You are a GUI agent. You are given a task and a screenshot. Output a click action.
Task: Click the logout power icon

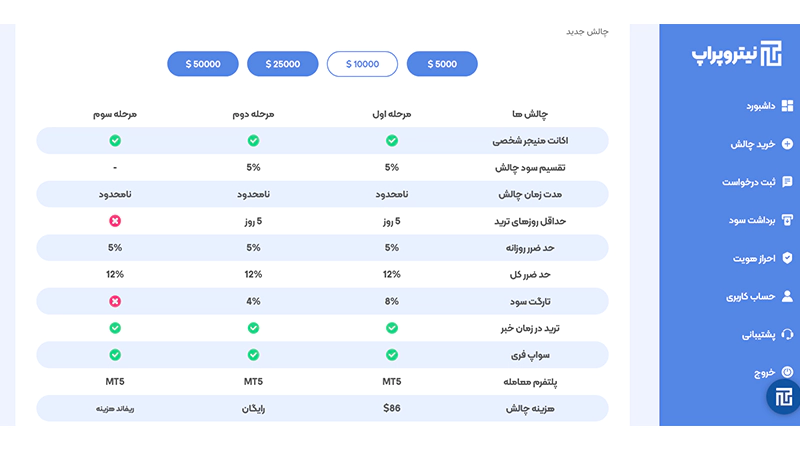click(x=787, y=372)
